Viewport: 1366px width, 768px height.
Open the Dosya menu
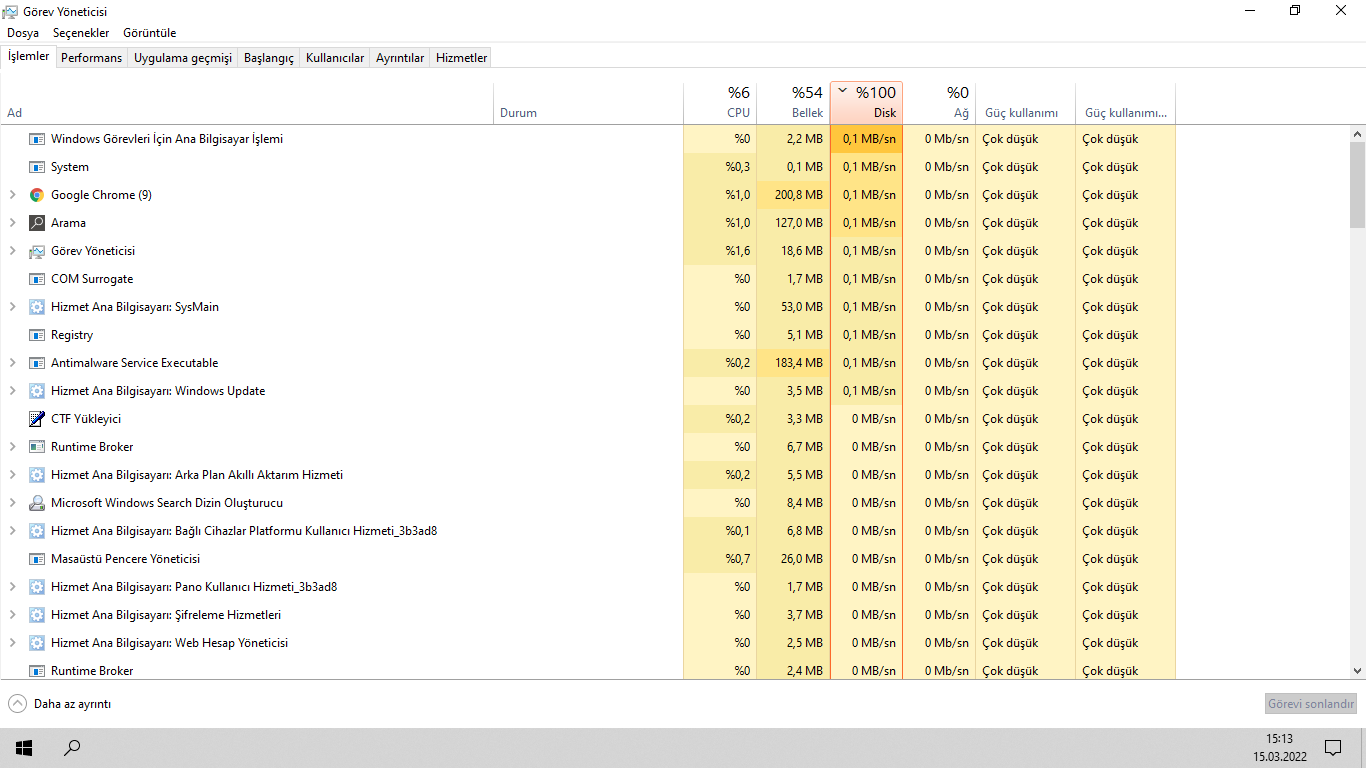click(23, 33)
